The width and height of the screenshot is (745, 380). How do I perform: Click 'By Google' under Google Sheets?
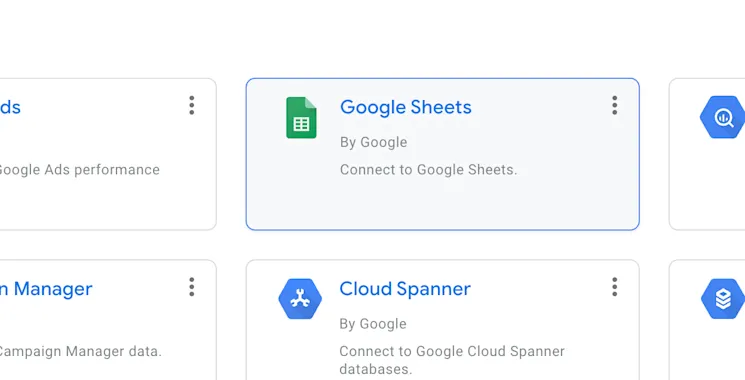click(x=373, y=142)
